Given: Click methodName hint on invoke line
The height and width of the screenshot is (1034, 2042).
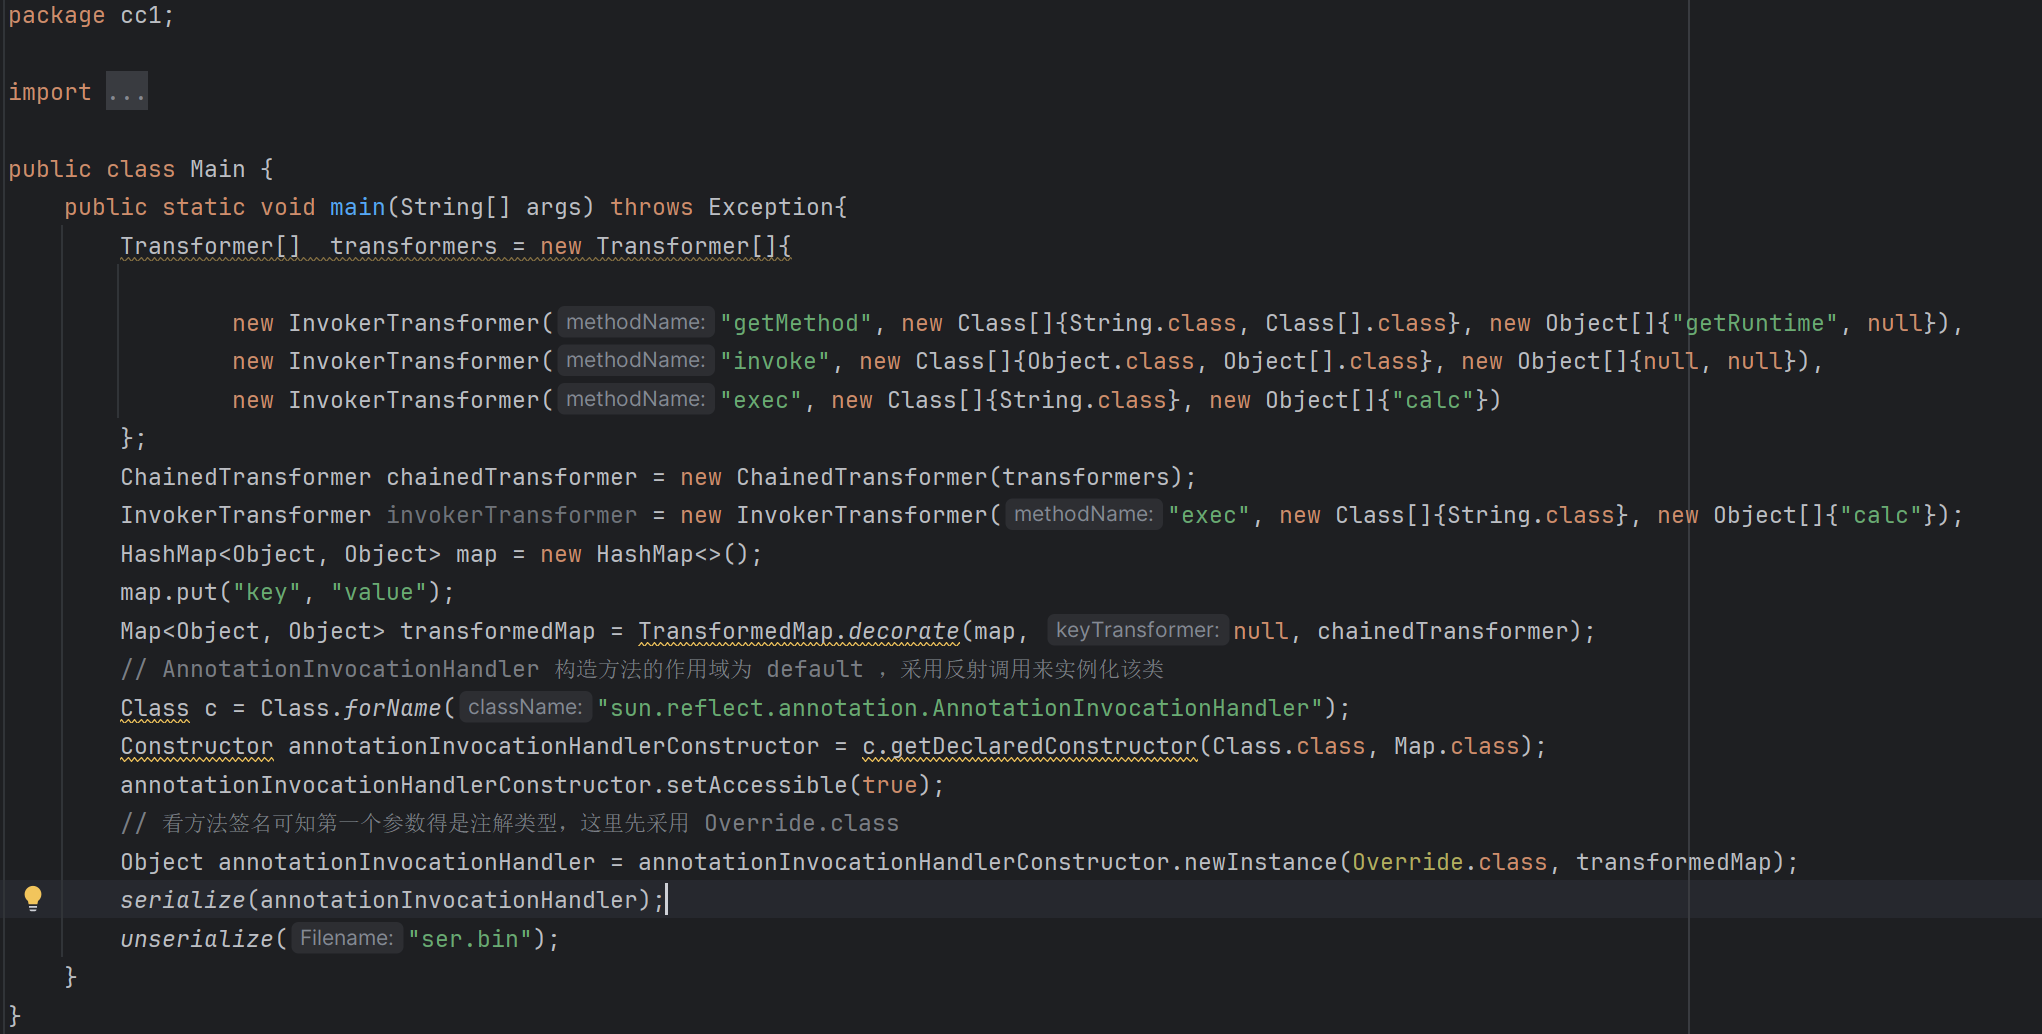Looking at the screenshot, I should [636, 360].
